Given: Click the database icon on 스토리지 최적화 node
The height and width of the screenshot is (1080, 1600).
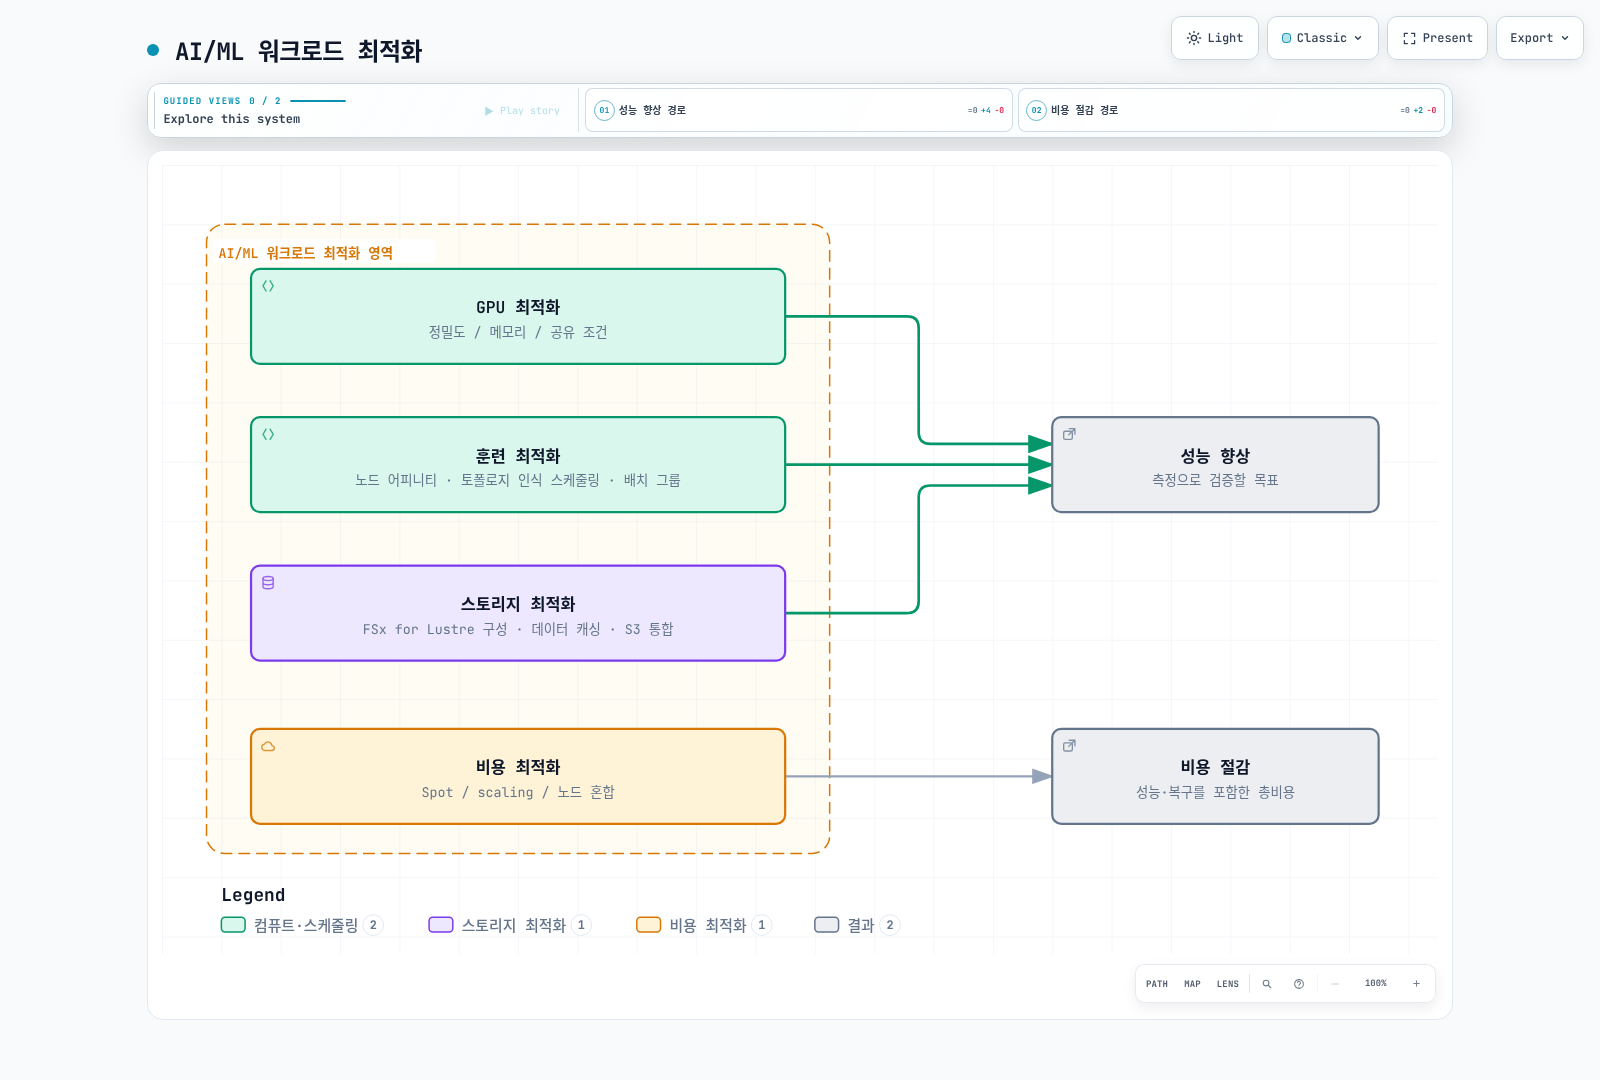Looking at the screenshot, I should 268,583.
